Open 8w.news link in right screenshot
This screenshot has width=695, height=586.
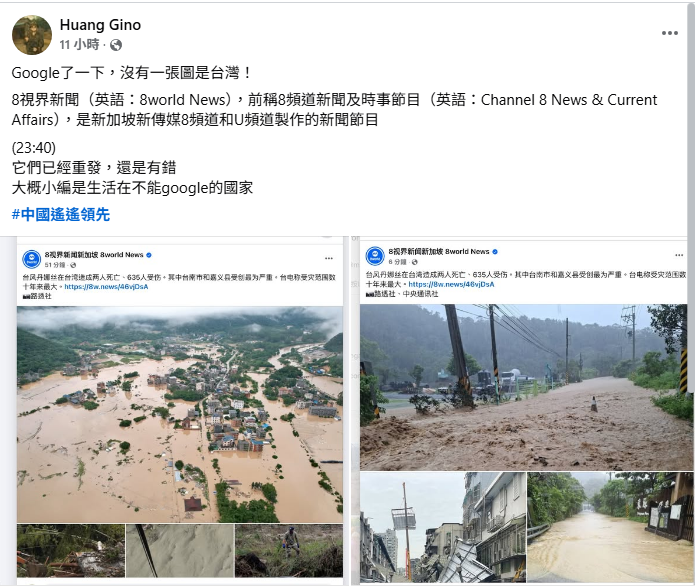451,284
